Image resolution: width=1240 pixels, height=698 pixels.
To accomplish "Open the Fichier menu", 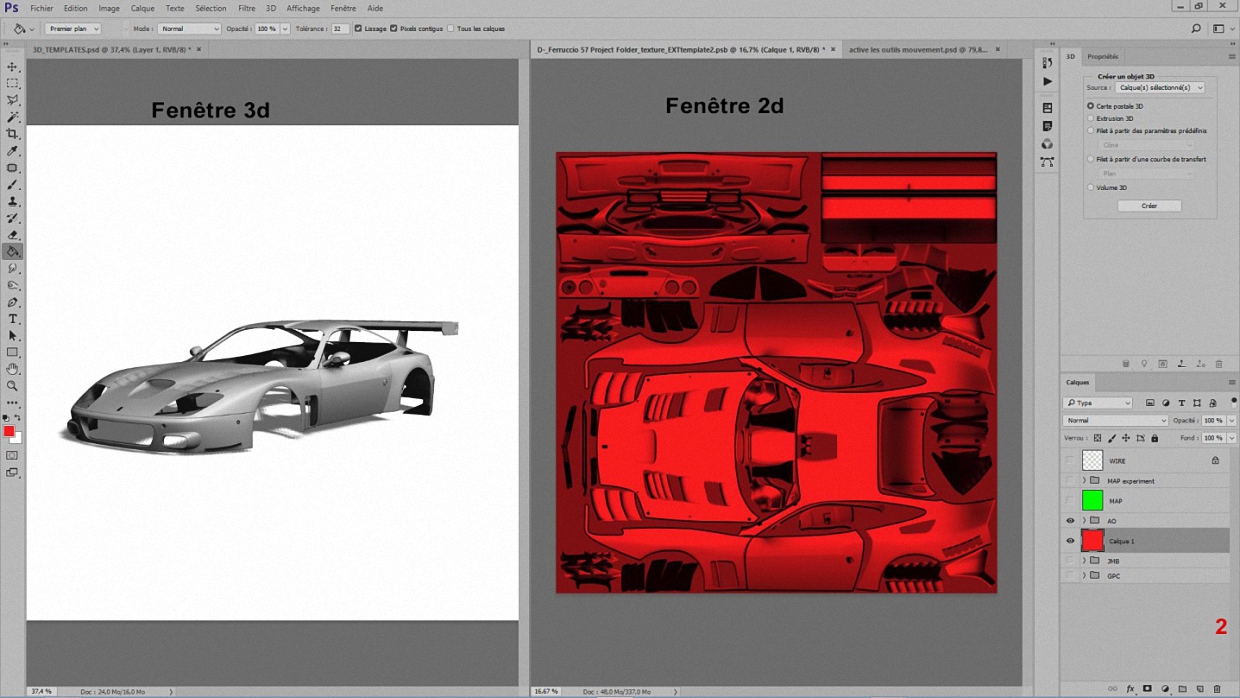I will [42, 8].
